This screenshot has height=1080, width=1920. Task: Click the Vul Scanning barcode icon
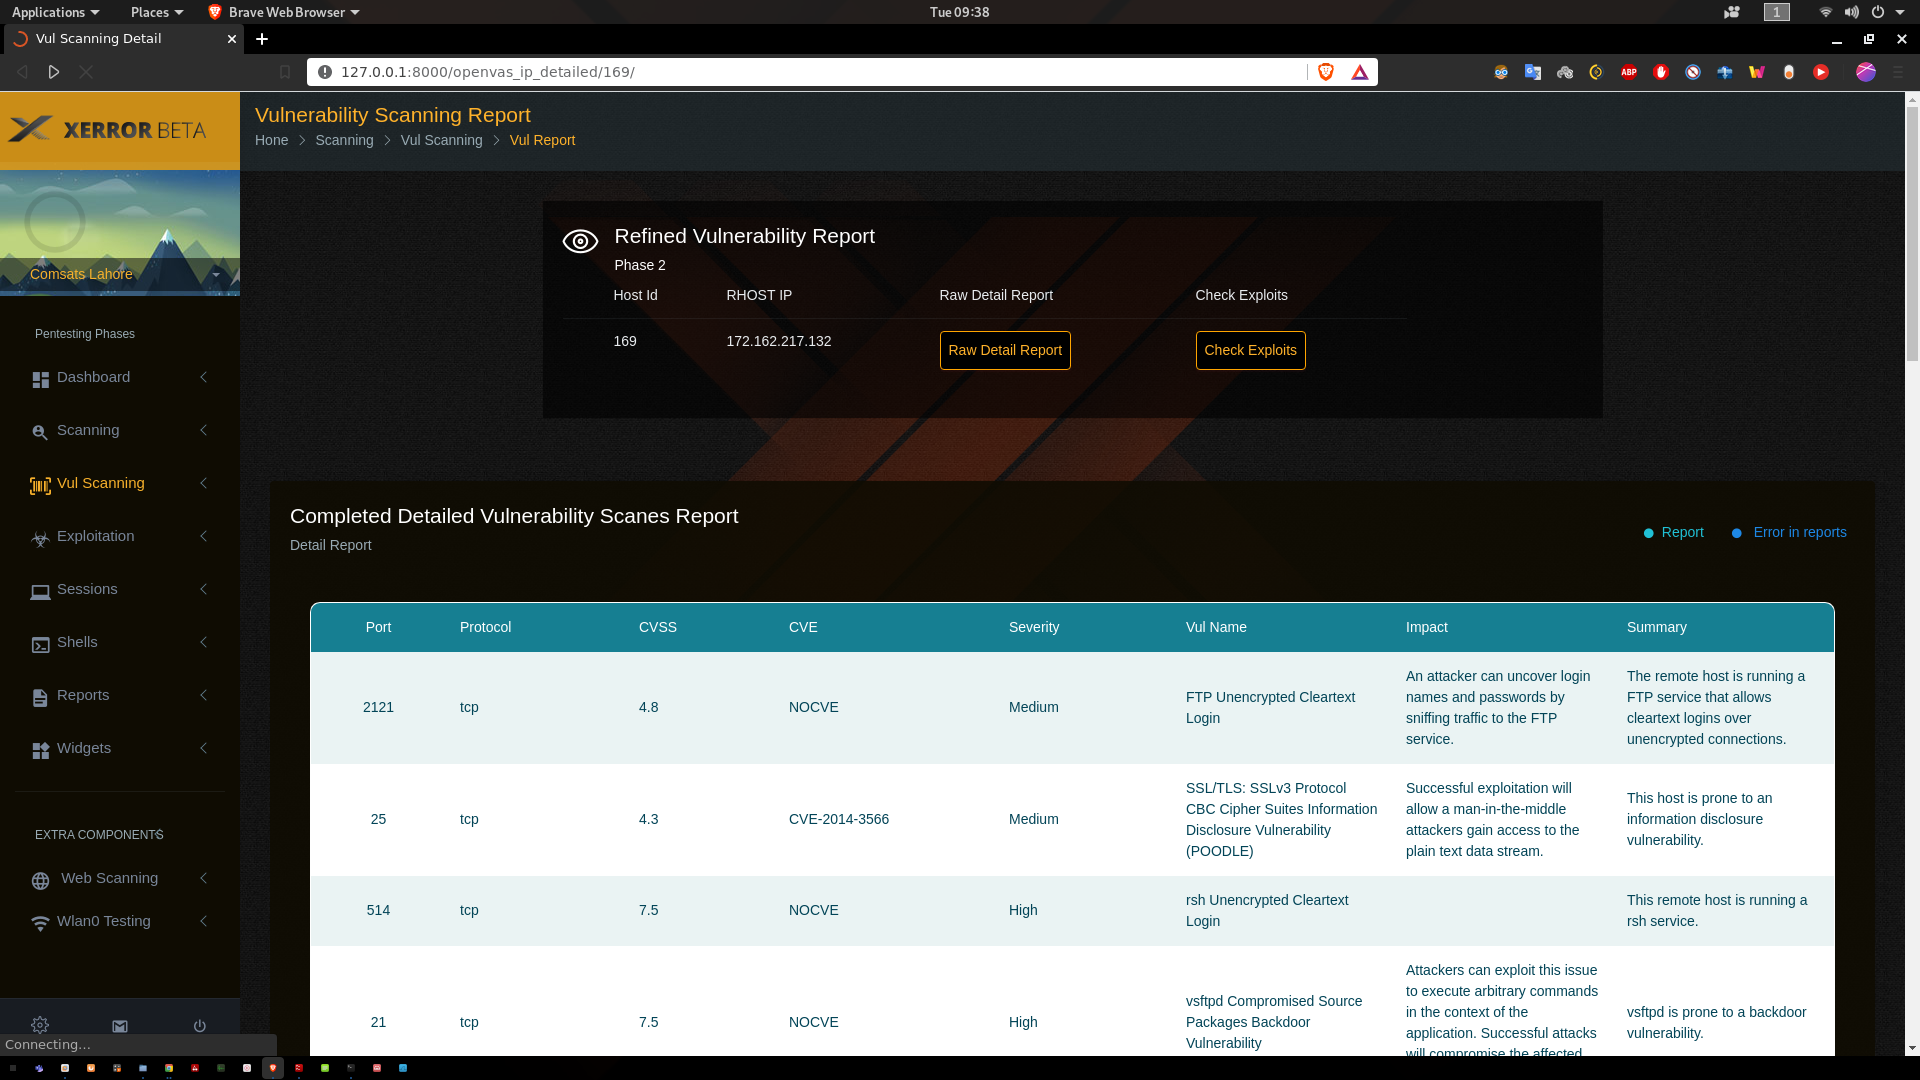pos(40,486)
